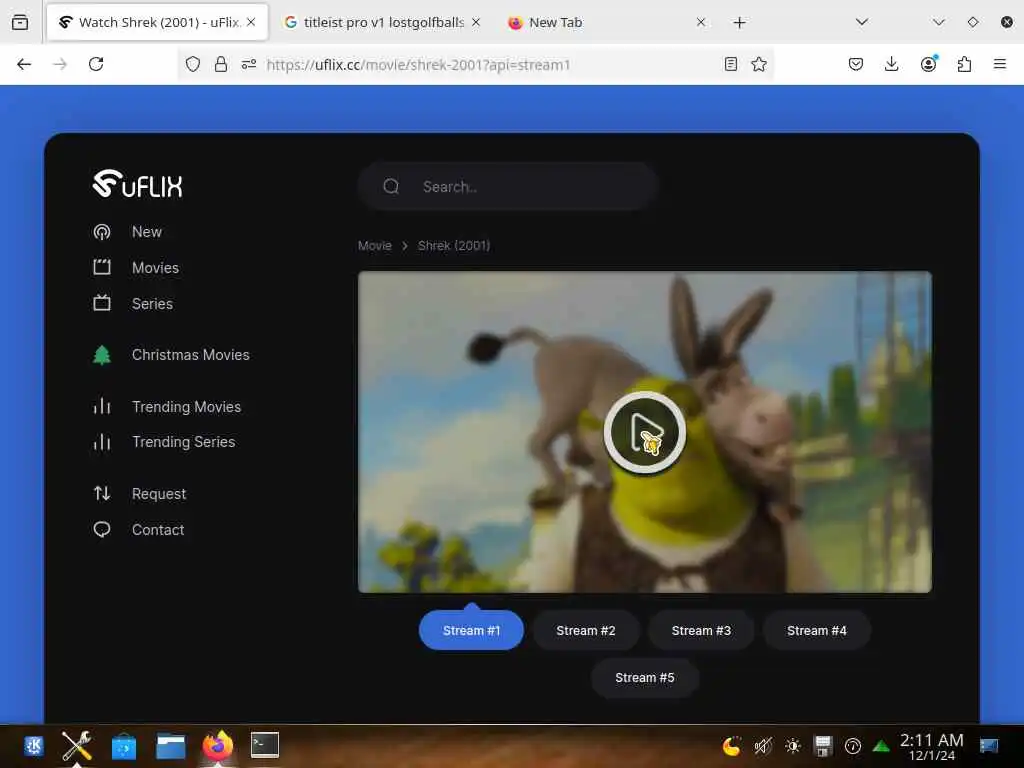The width and height of the screenshot is (1024, 768).
Task: Click the system updates tray icon
Action: [x=853, y=745]
